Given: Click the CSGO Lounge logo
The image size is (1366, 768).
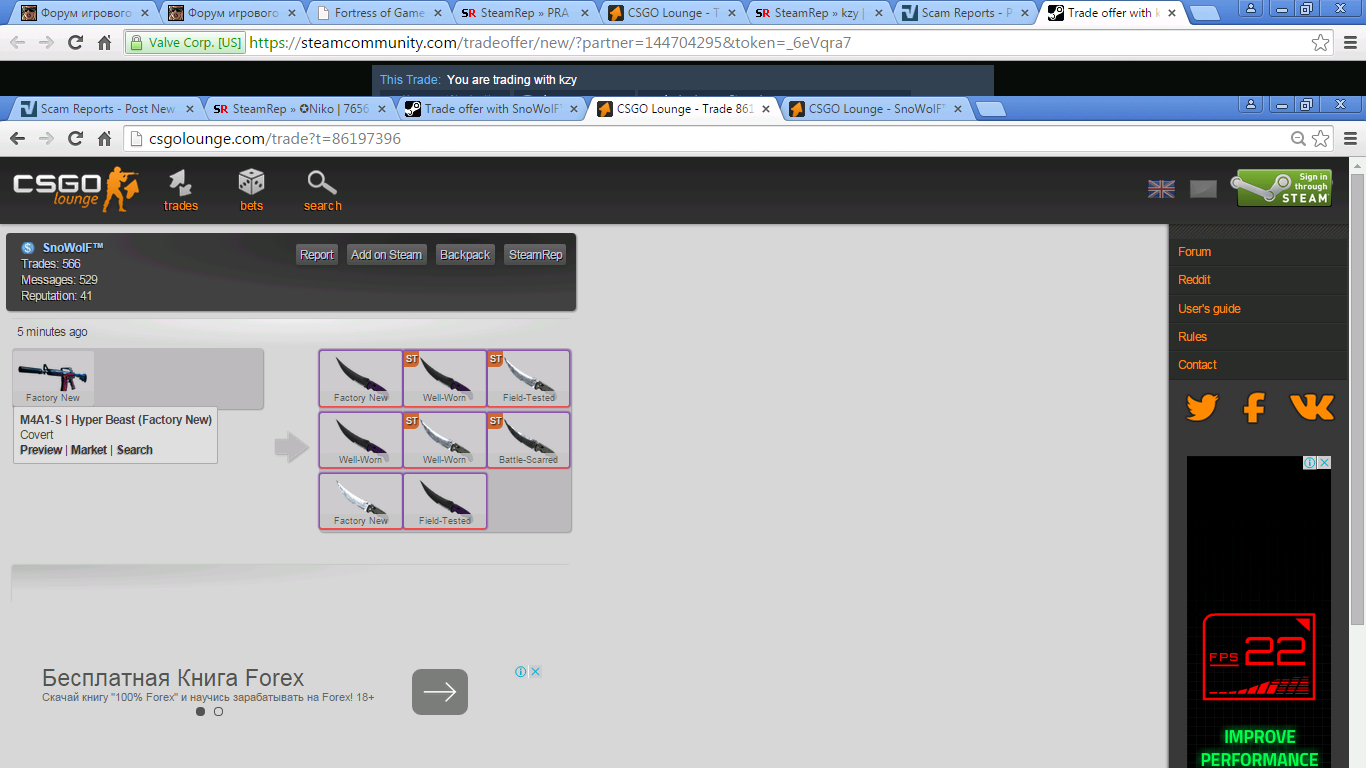Looking at the screenshot, I should (76, 188).
